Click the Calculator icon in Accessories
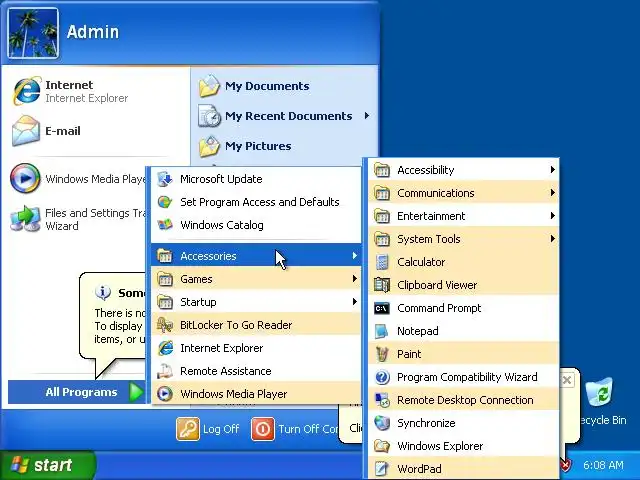 382,262
